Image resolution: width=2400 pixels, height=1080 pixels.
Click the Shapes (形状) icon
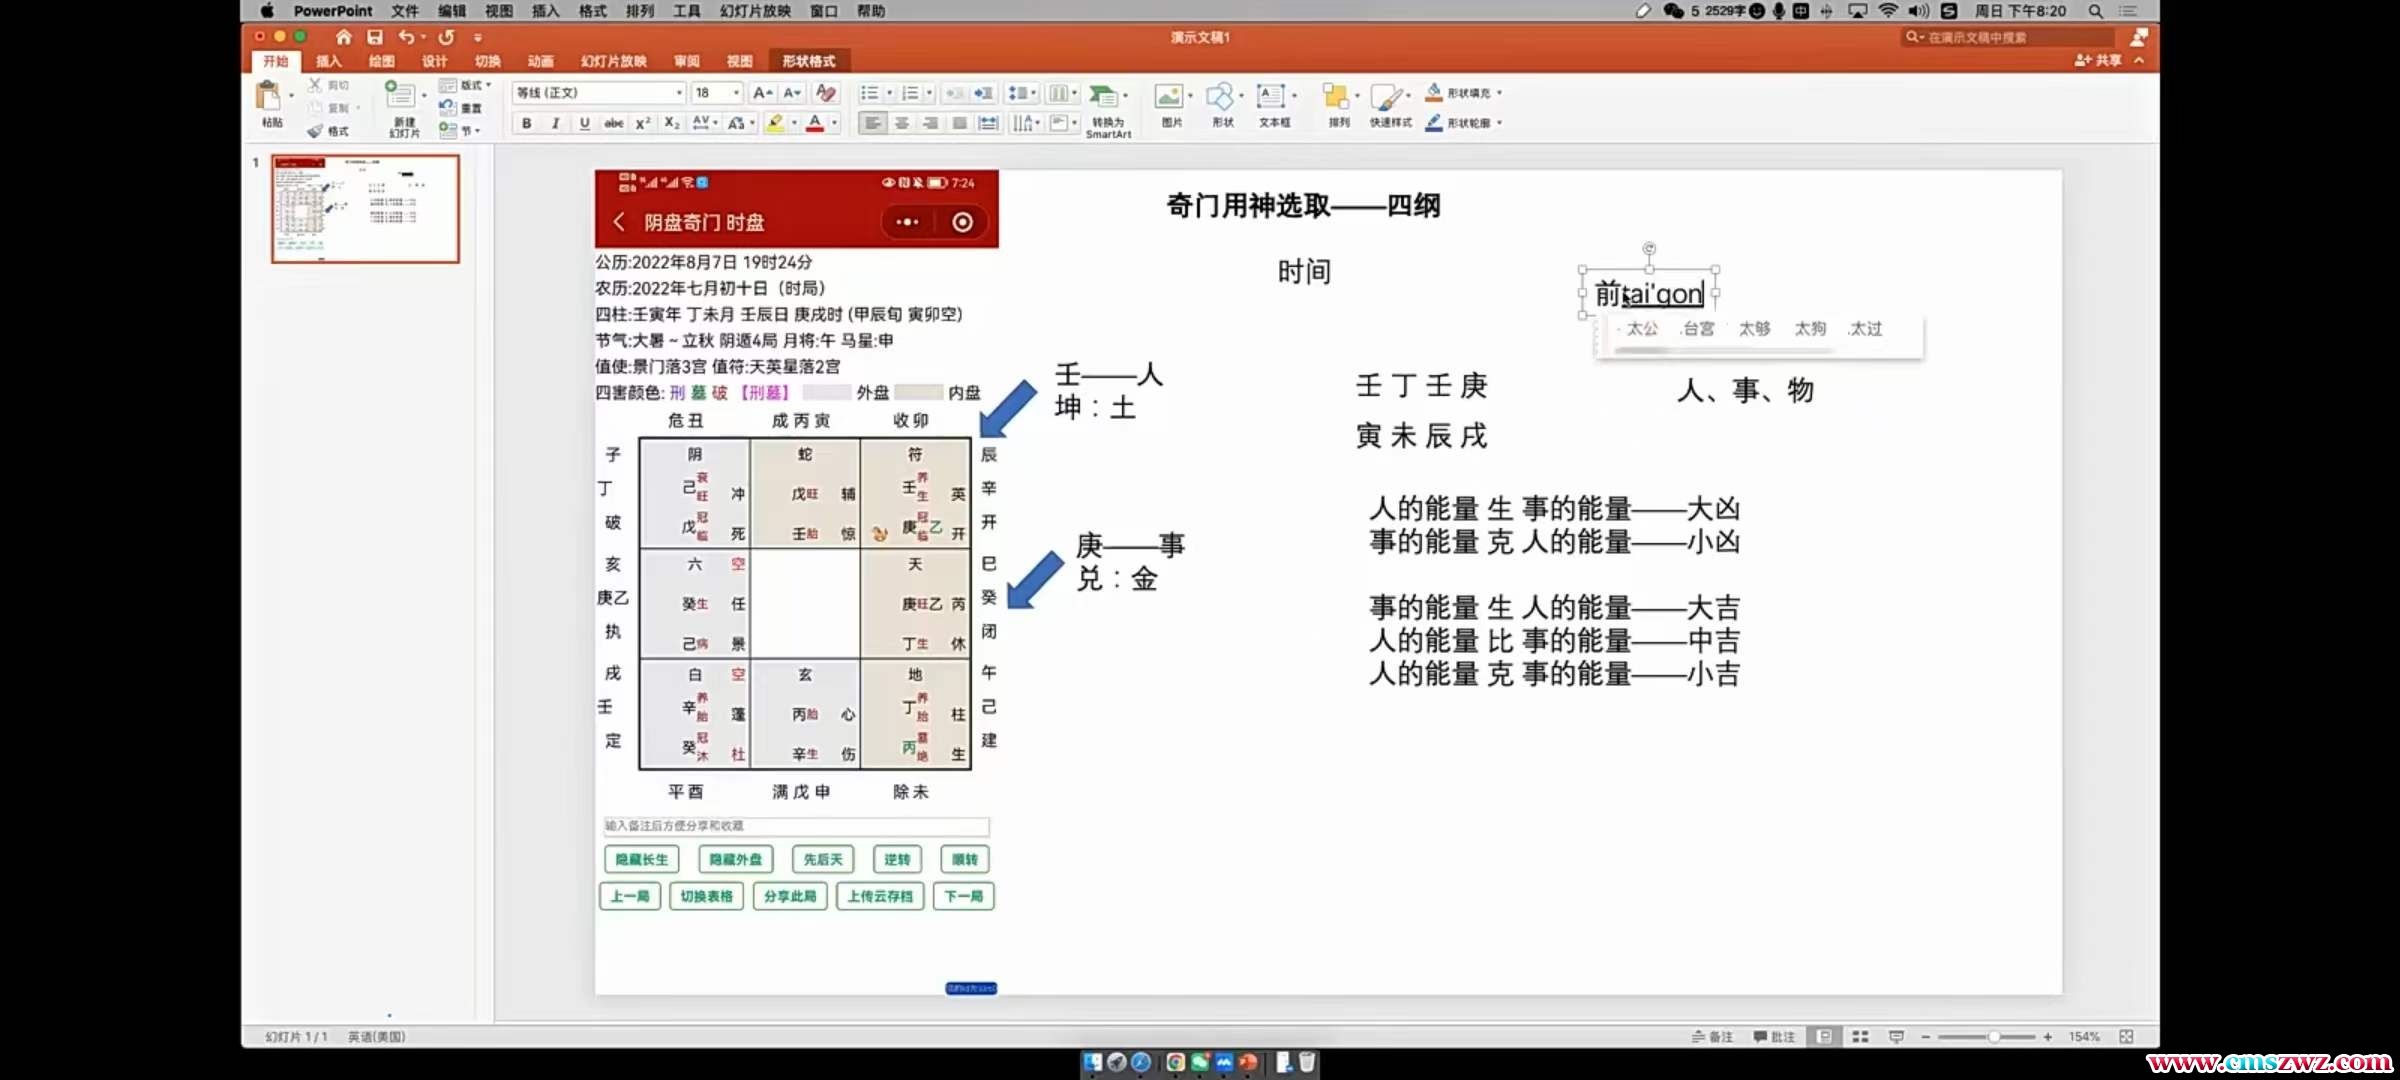(1219, 97)
